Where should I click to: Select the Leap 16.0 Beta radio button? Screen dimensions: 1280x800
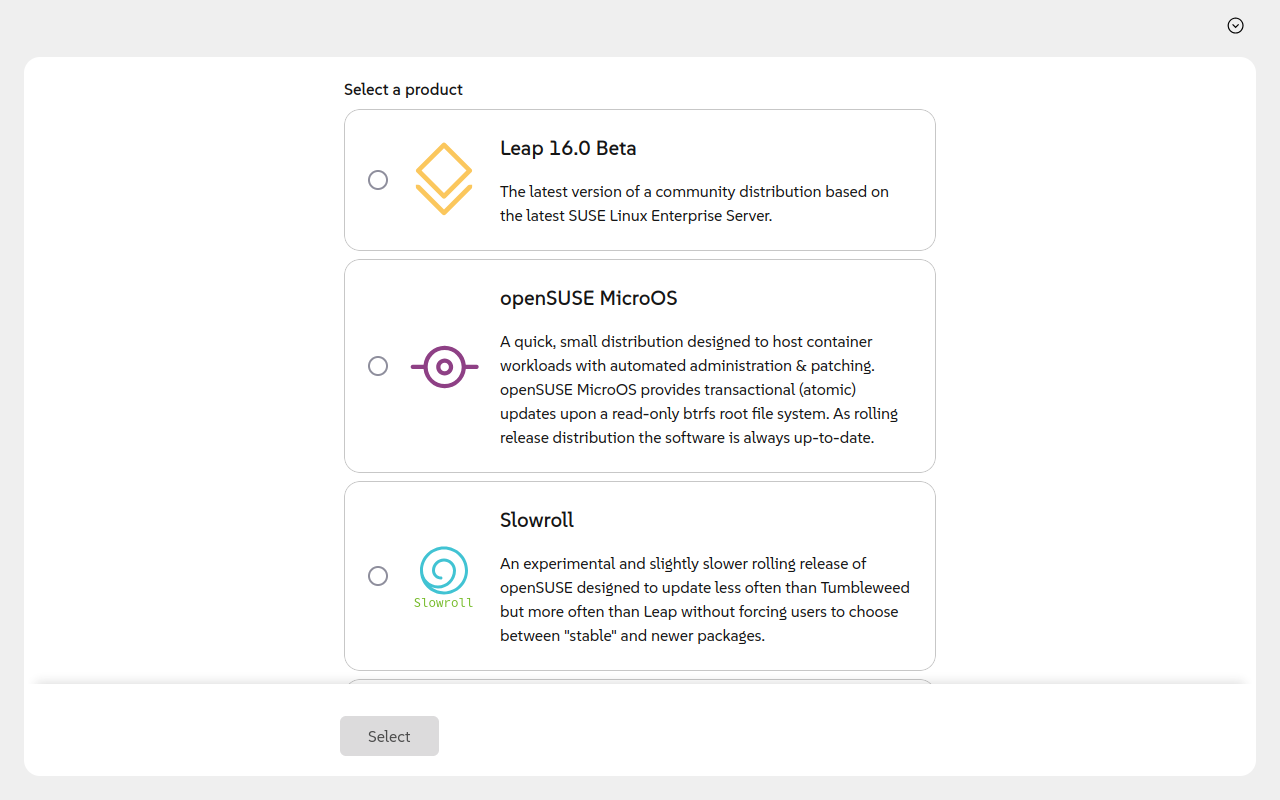pos(378,180)
